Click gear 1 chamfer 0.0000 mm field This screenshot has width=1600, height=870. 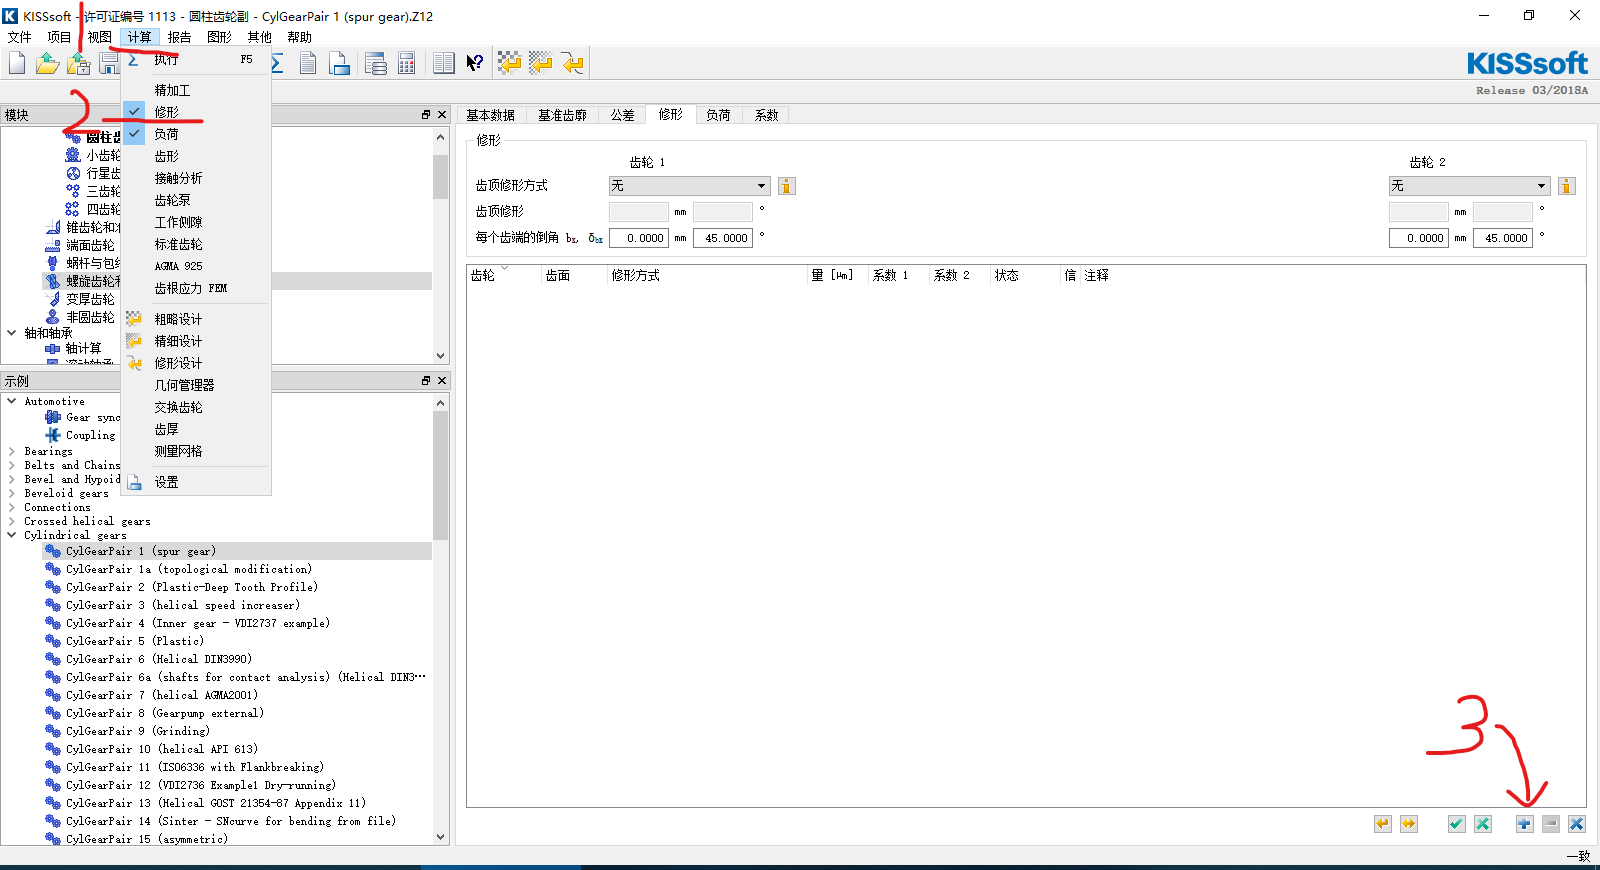(639, 238)
